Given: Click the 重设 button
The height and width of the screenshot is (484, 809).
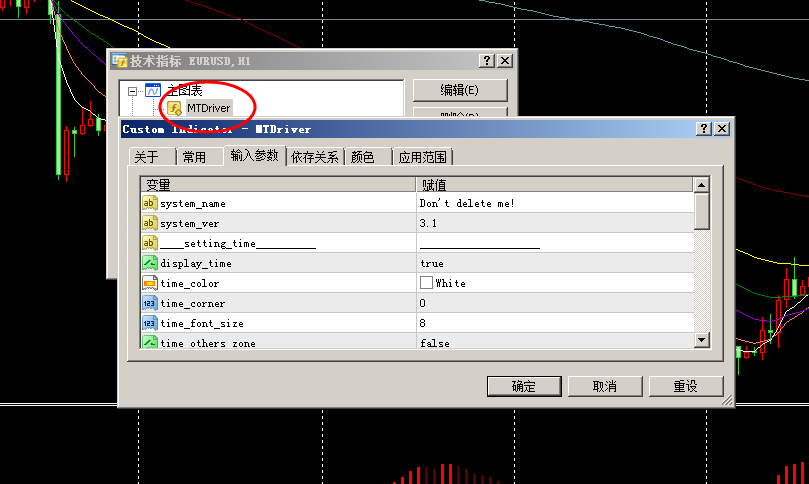Looking at the screenshot, I should click(685, 386).
